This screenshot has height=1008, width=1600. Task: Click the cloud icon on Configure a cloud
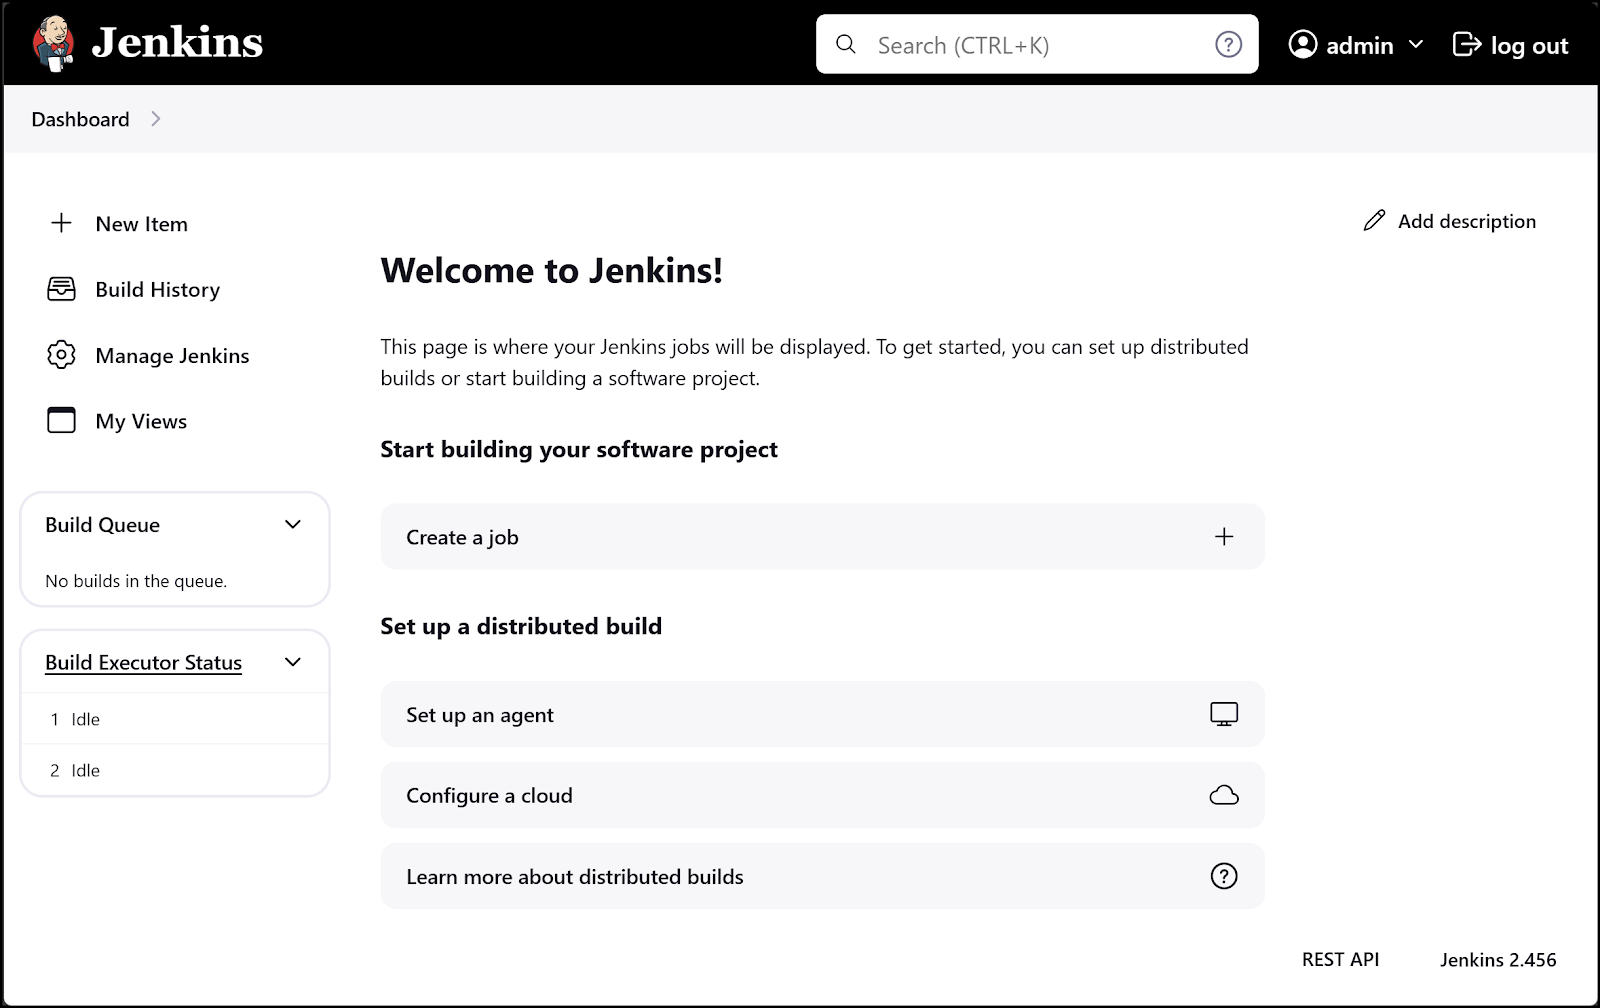(1224, 795)
